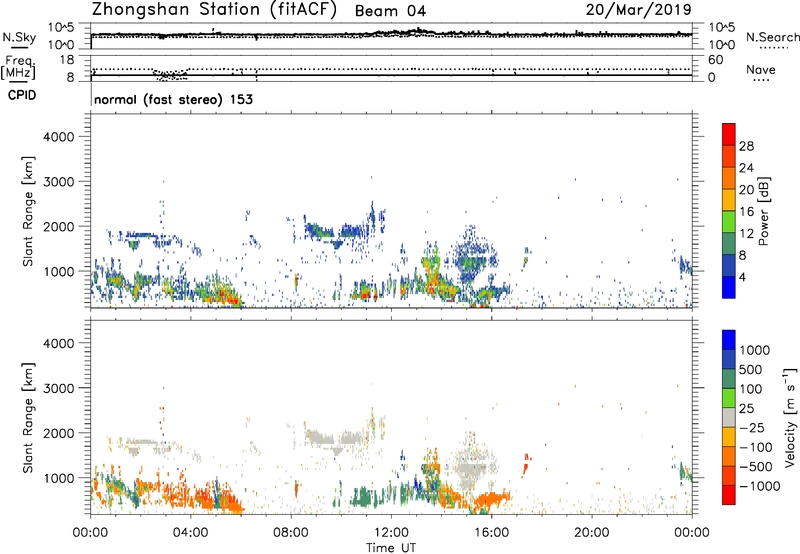Pick the yellow-orange power colorbar segment near 16
This screenshot has width=800, height=554.
pos(729,199)
